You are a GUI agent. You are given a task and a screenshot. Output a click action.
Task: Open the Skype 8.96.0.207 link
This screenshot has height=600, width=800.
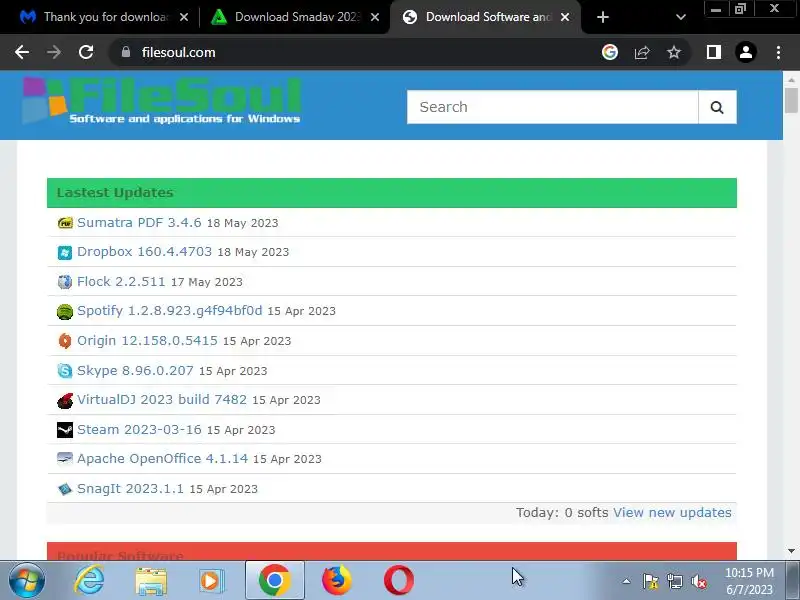tap(135, 370)
